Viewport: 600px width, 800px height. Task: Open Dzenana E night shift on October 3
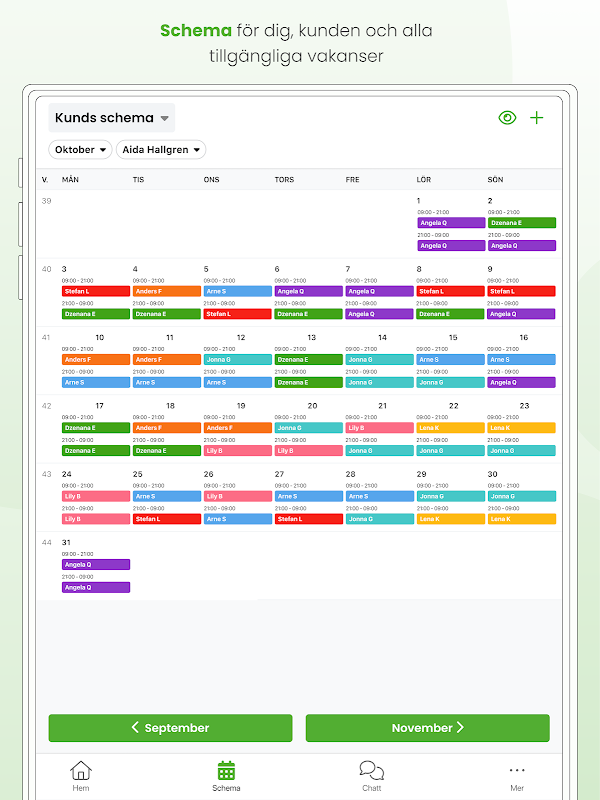pos(96,314)
